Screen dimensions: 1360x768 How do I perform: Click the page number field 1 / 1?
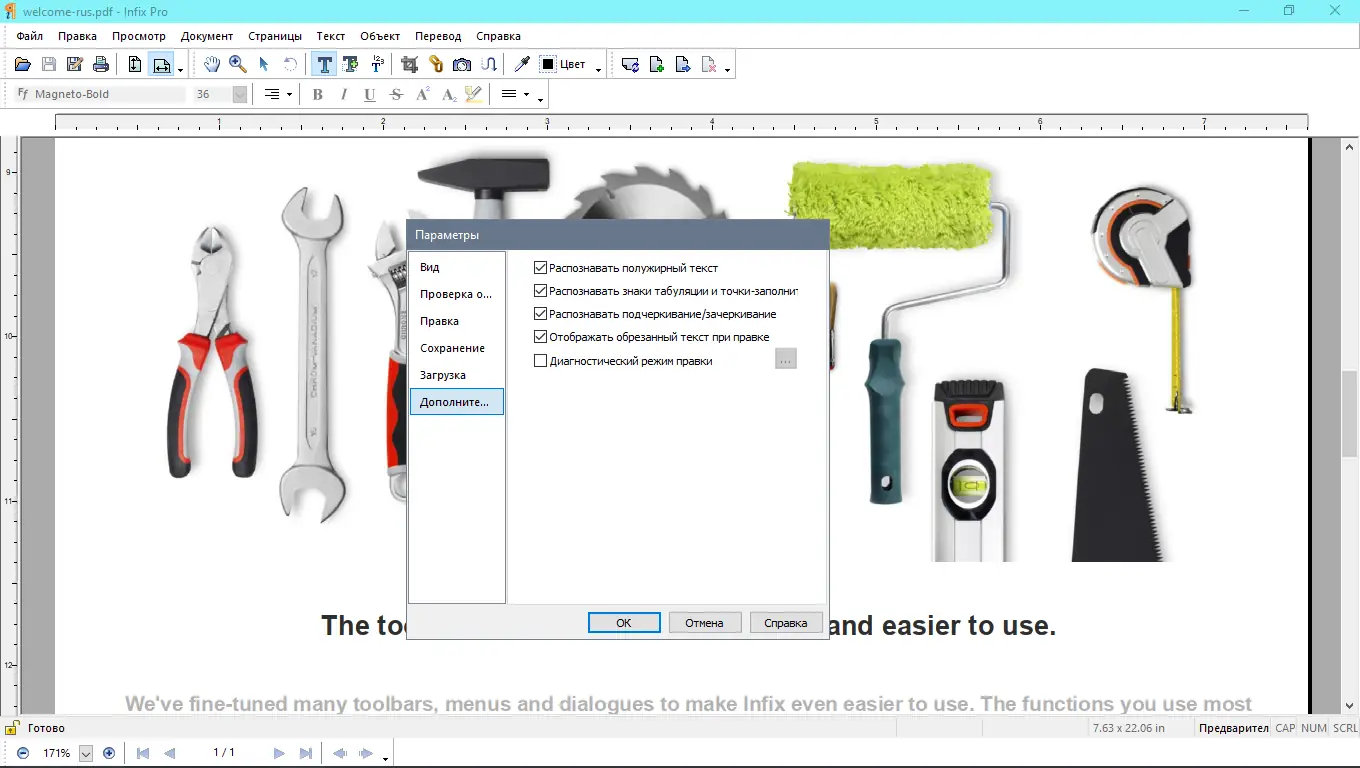(224, 753)
